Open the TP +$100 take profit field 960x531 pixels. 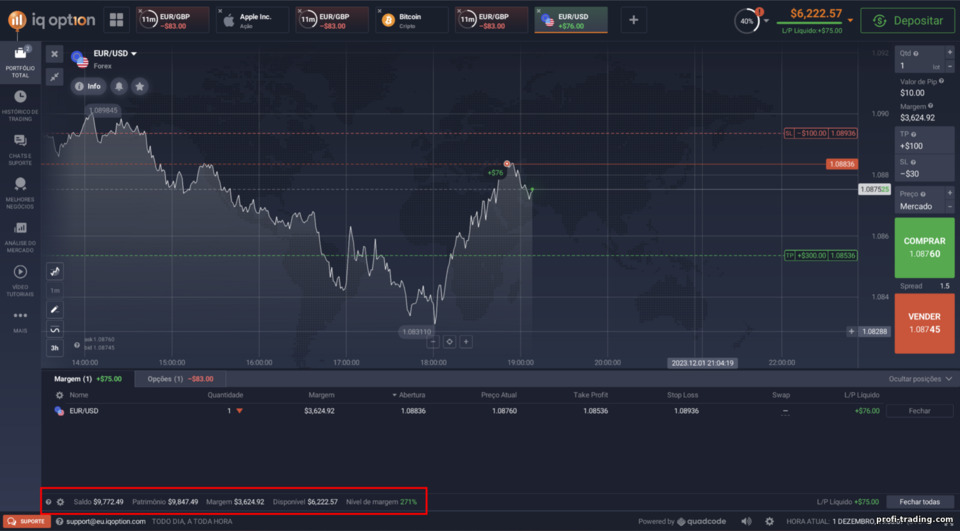pyautogui.click(x=924, y=141)
